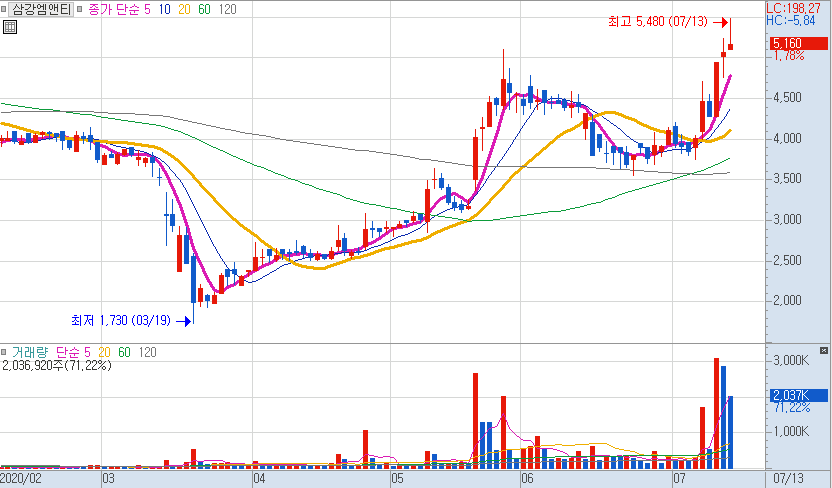
Task: Select price moving average period 5
Action: pyautogui.click(x=147, y=10)
